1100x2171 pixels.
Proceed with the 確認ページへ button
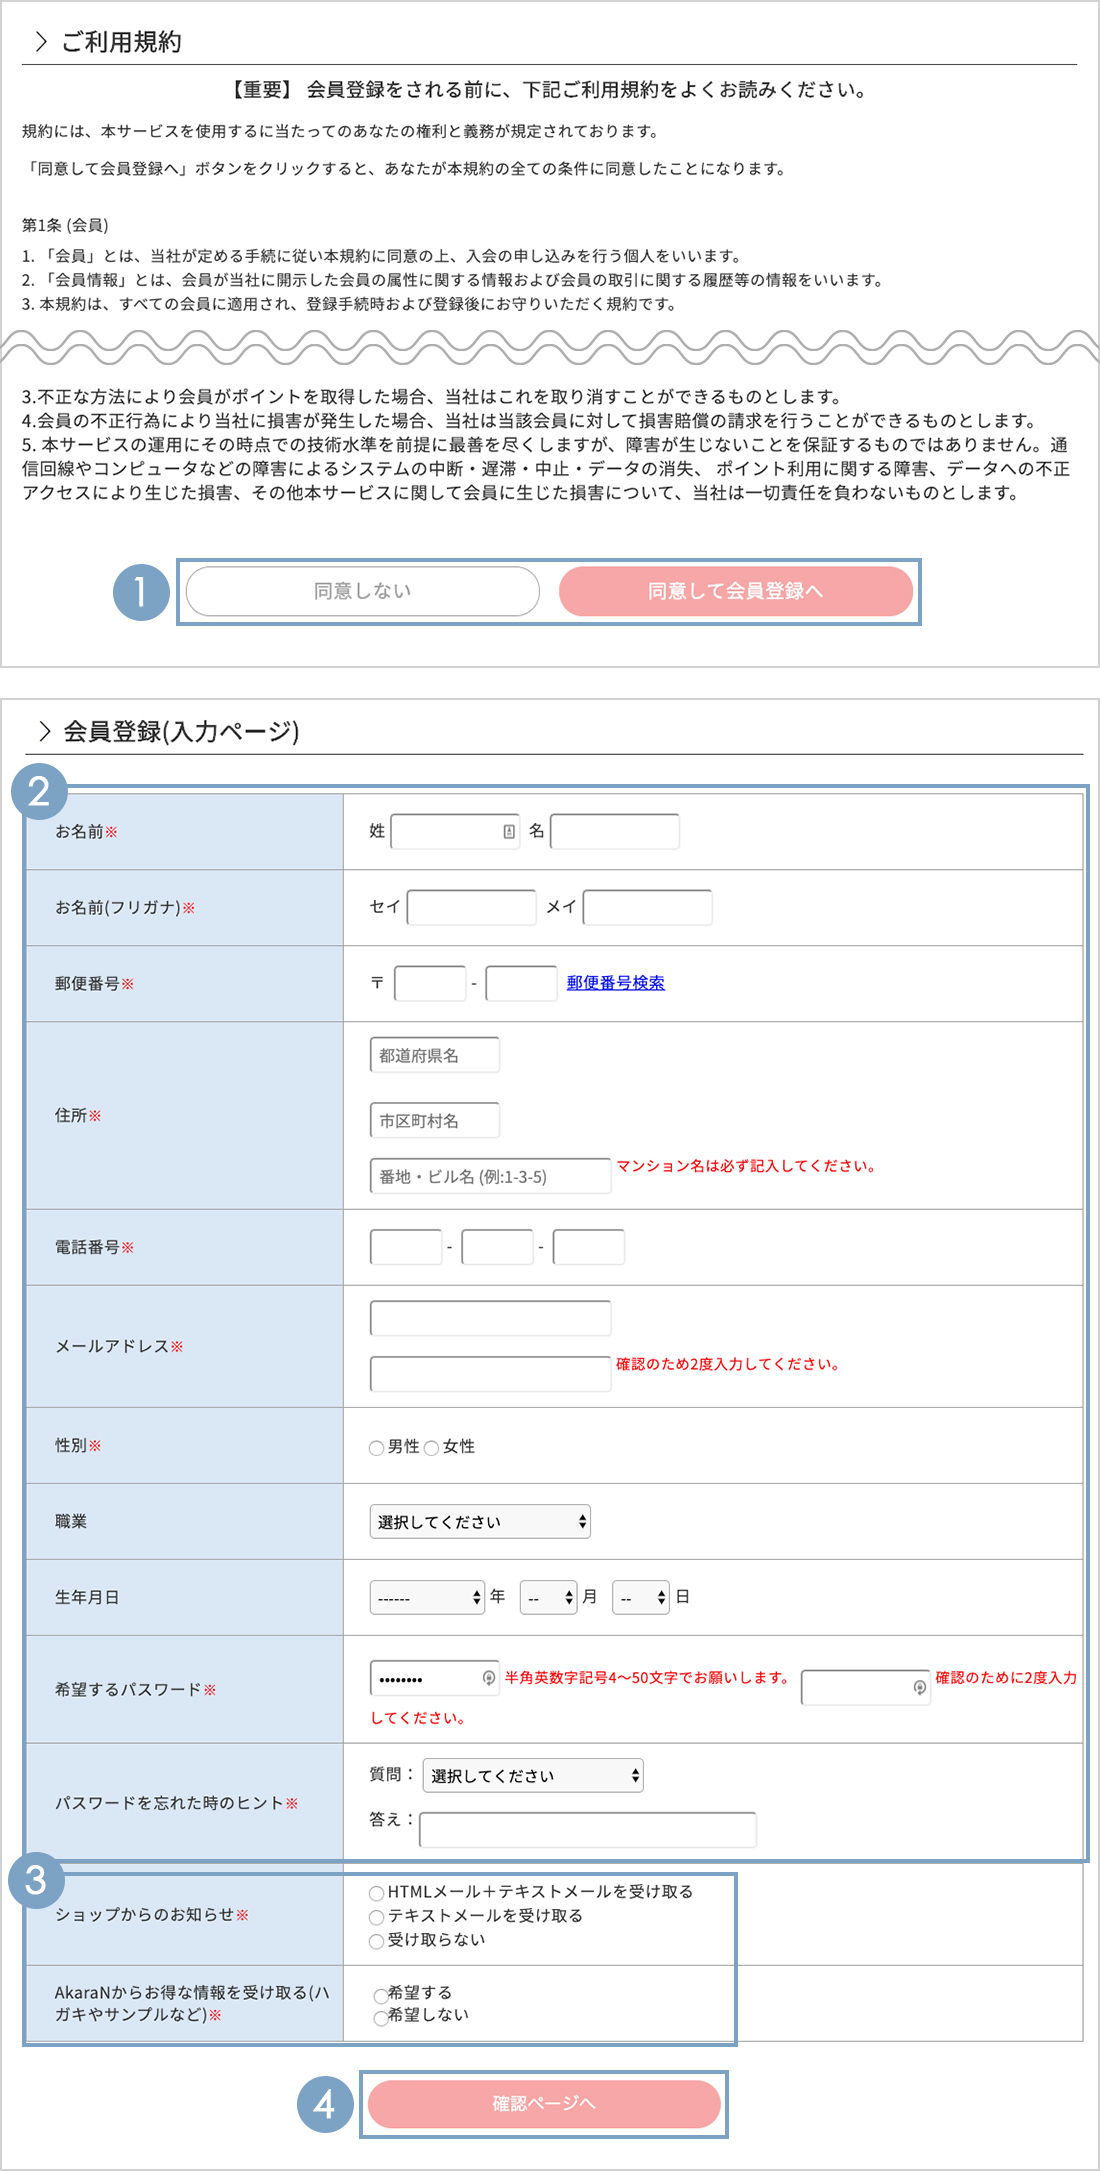(x=544, y=2104)
